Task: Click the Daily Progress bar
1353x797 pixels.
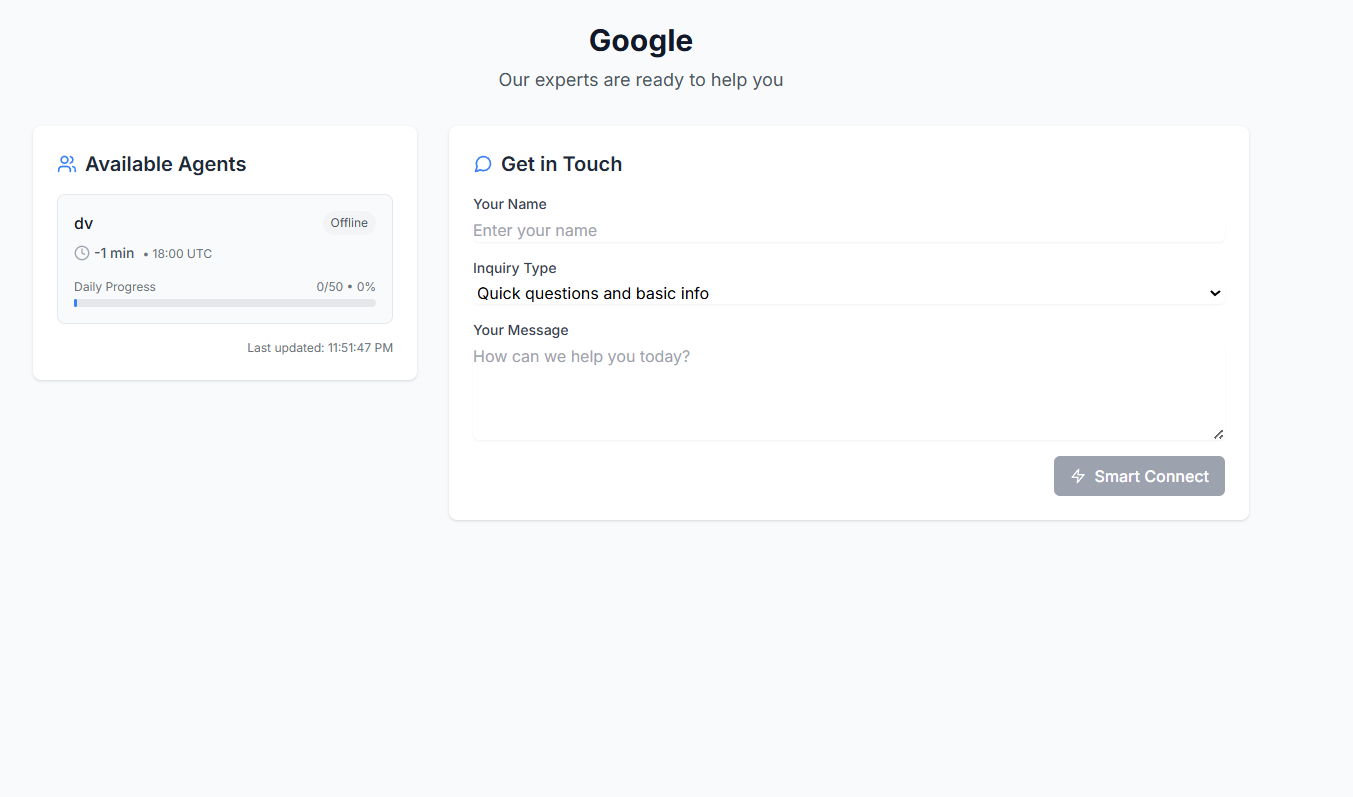Action: tap(224, 303)
